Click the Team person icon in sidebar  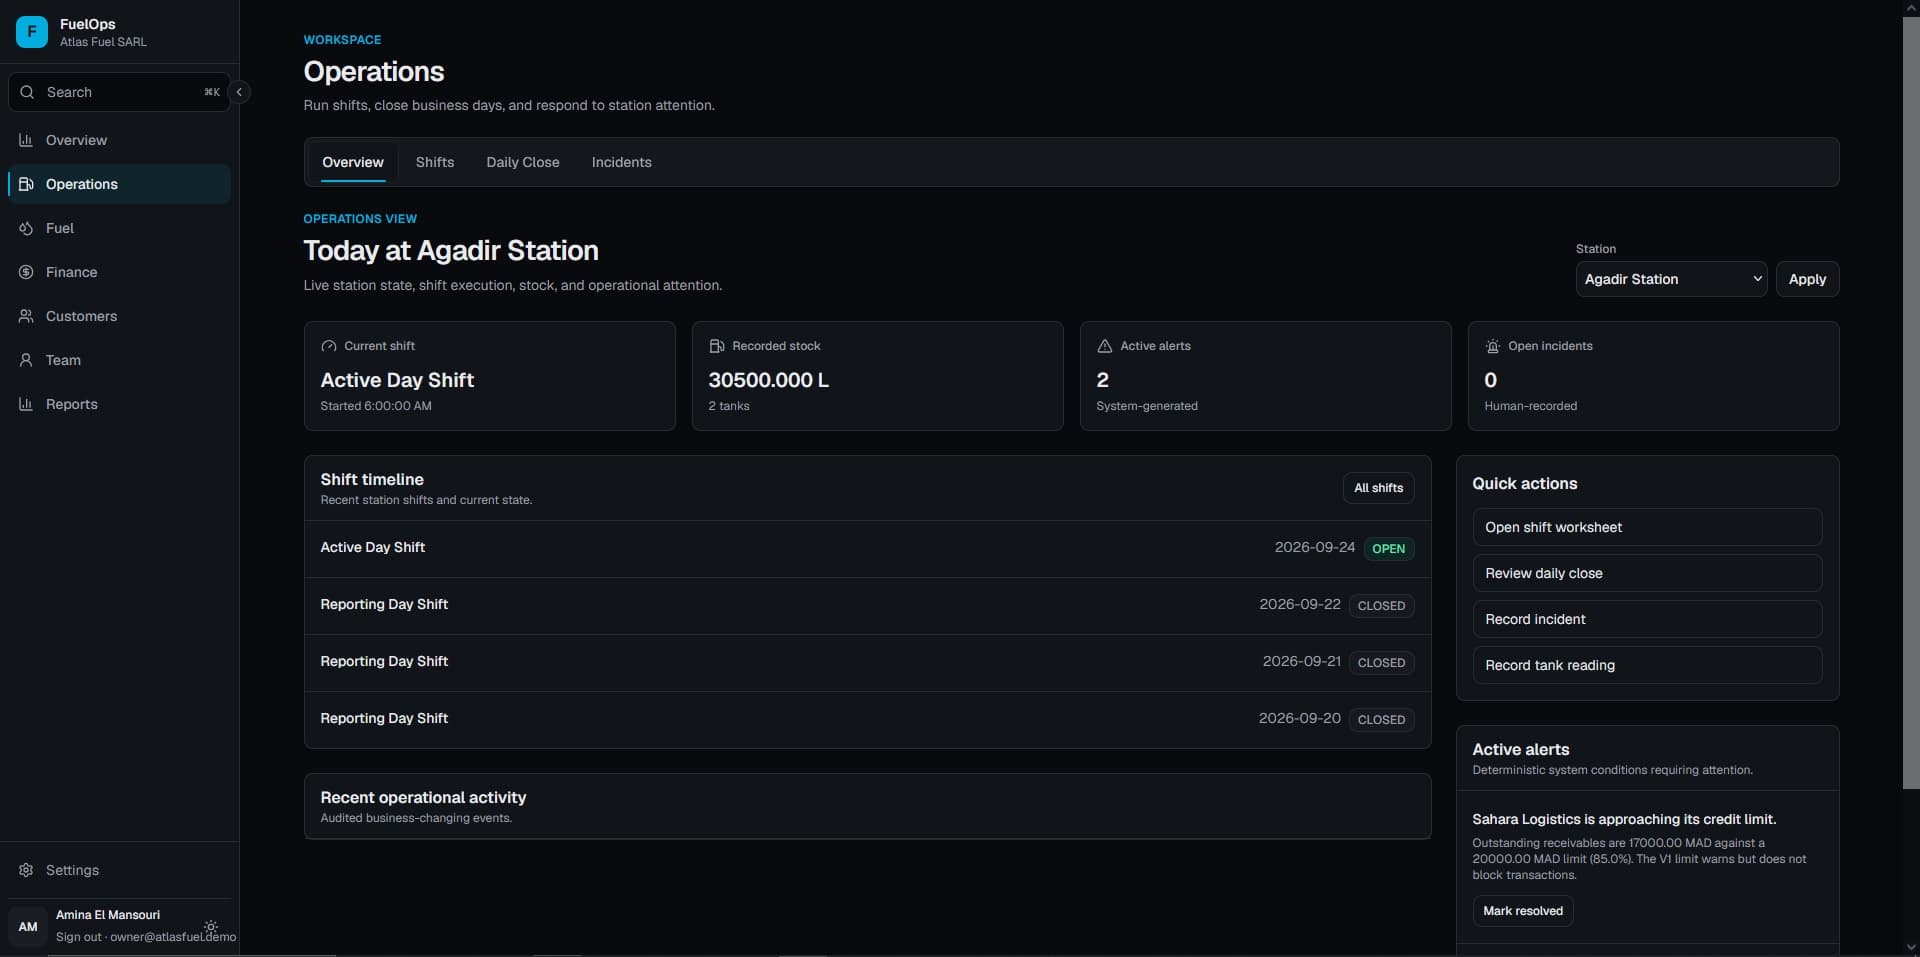[26, 360]
